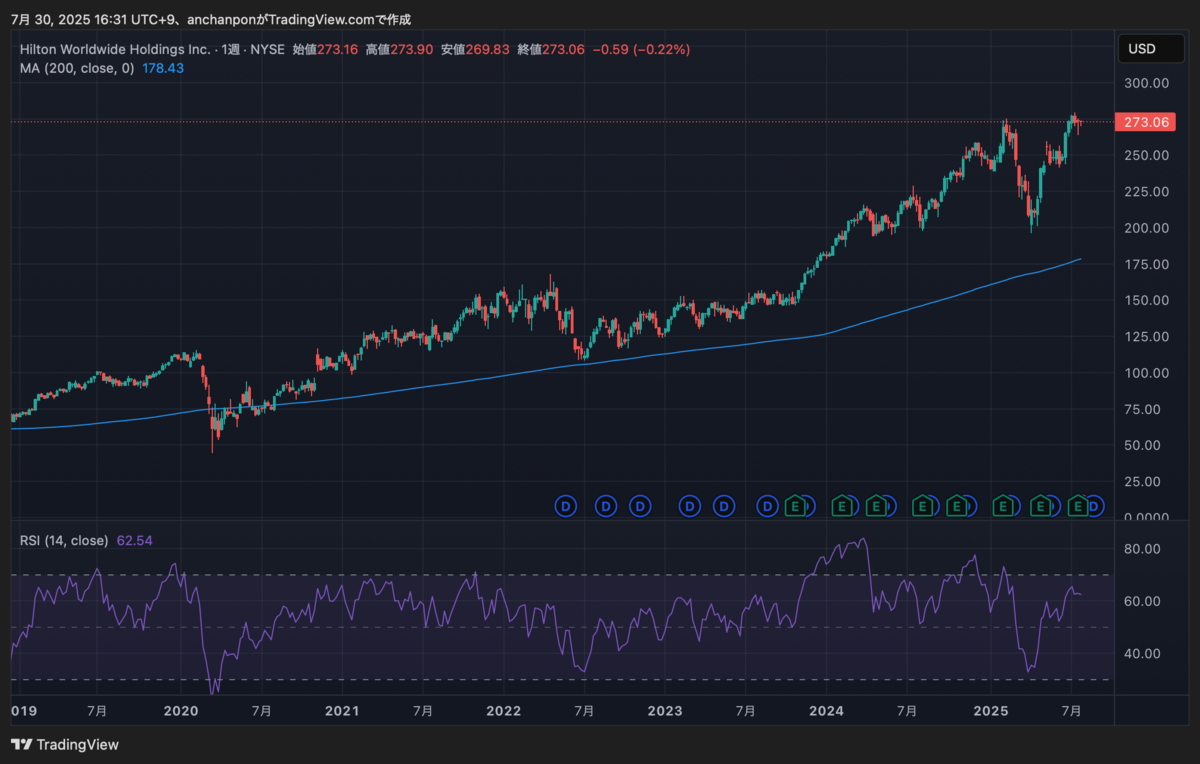
Task: Click the RSI value 62.54
Action: [x=135, y=540]
